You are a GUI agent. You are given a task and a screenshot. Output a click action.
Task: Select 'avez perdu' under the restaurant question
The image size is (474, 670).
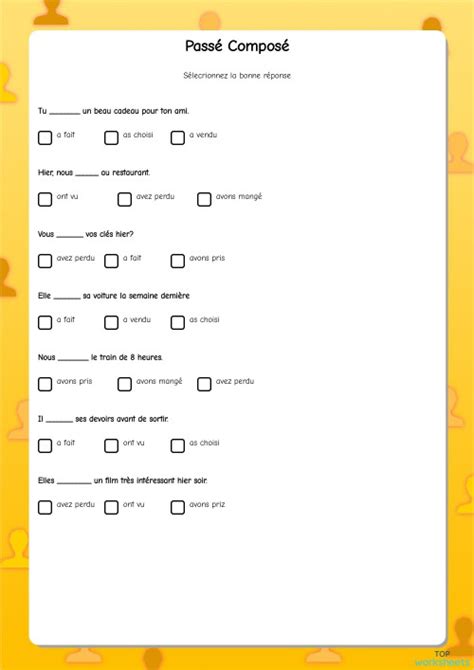tap(124, 199)
